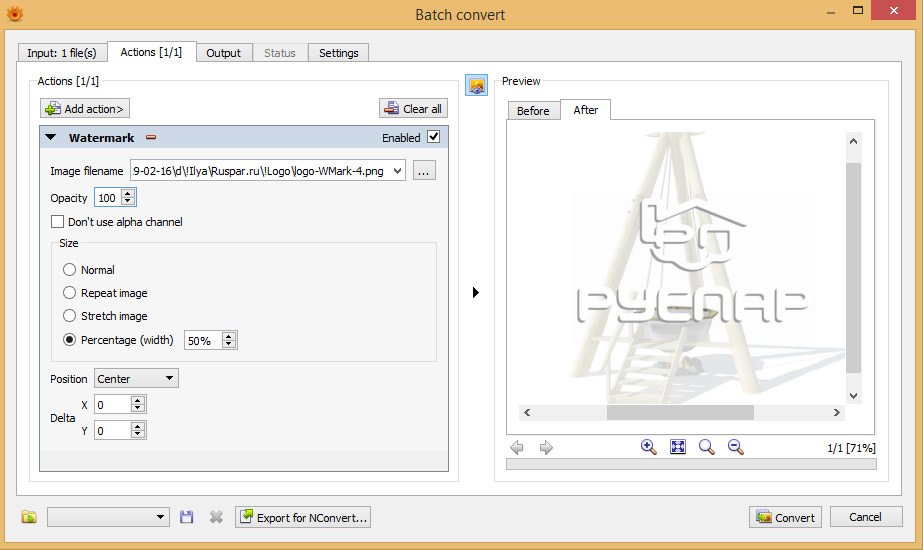This screenshot has width=923, height=550.
Task: Increase Delta Y with the up arrow
Action: tap(138, 426)
